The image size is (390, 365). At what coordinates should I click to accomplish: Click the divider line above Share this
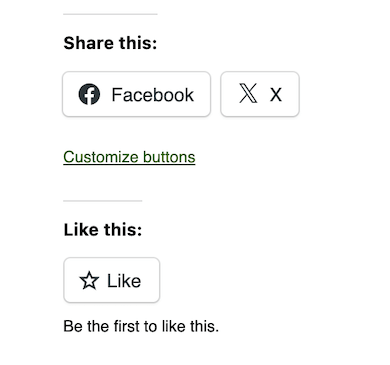[x=110, y=14]
